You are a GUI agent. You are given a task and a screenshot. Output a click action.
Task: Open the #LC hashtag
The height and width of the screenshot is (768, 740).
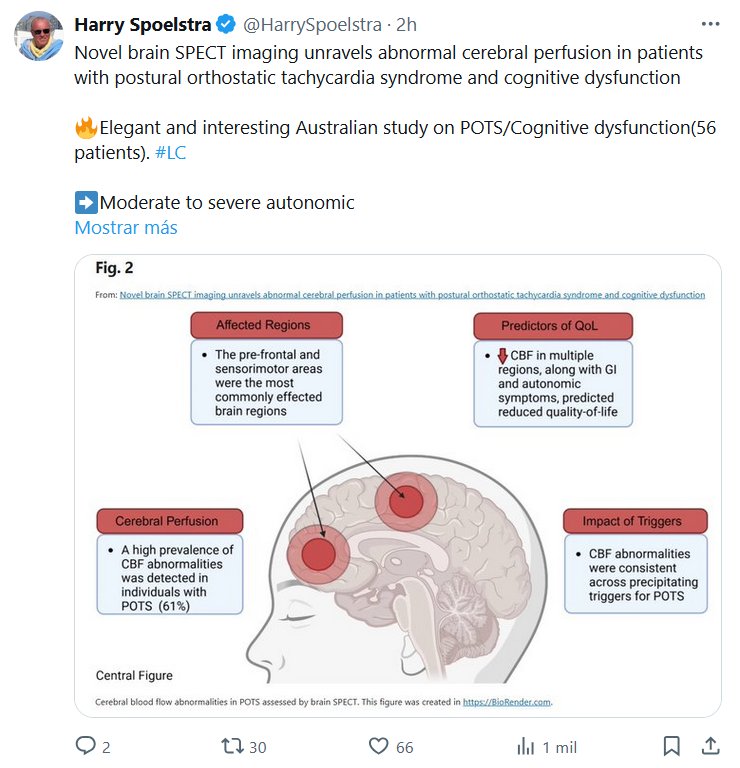pos(171,153)
